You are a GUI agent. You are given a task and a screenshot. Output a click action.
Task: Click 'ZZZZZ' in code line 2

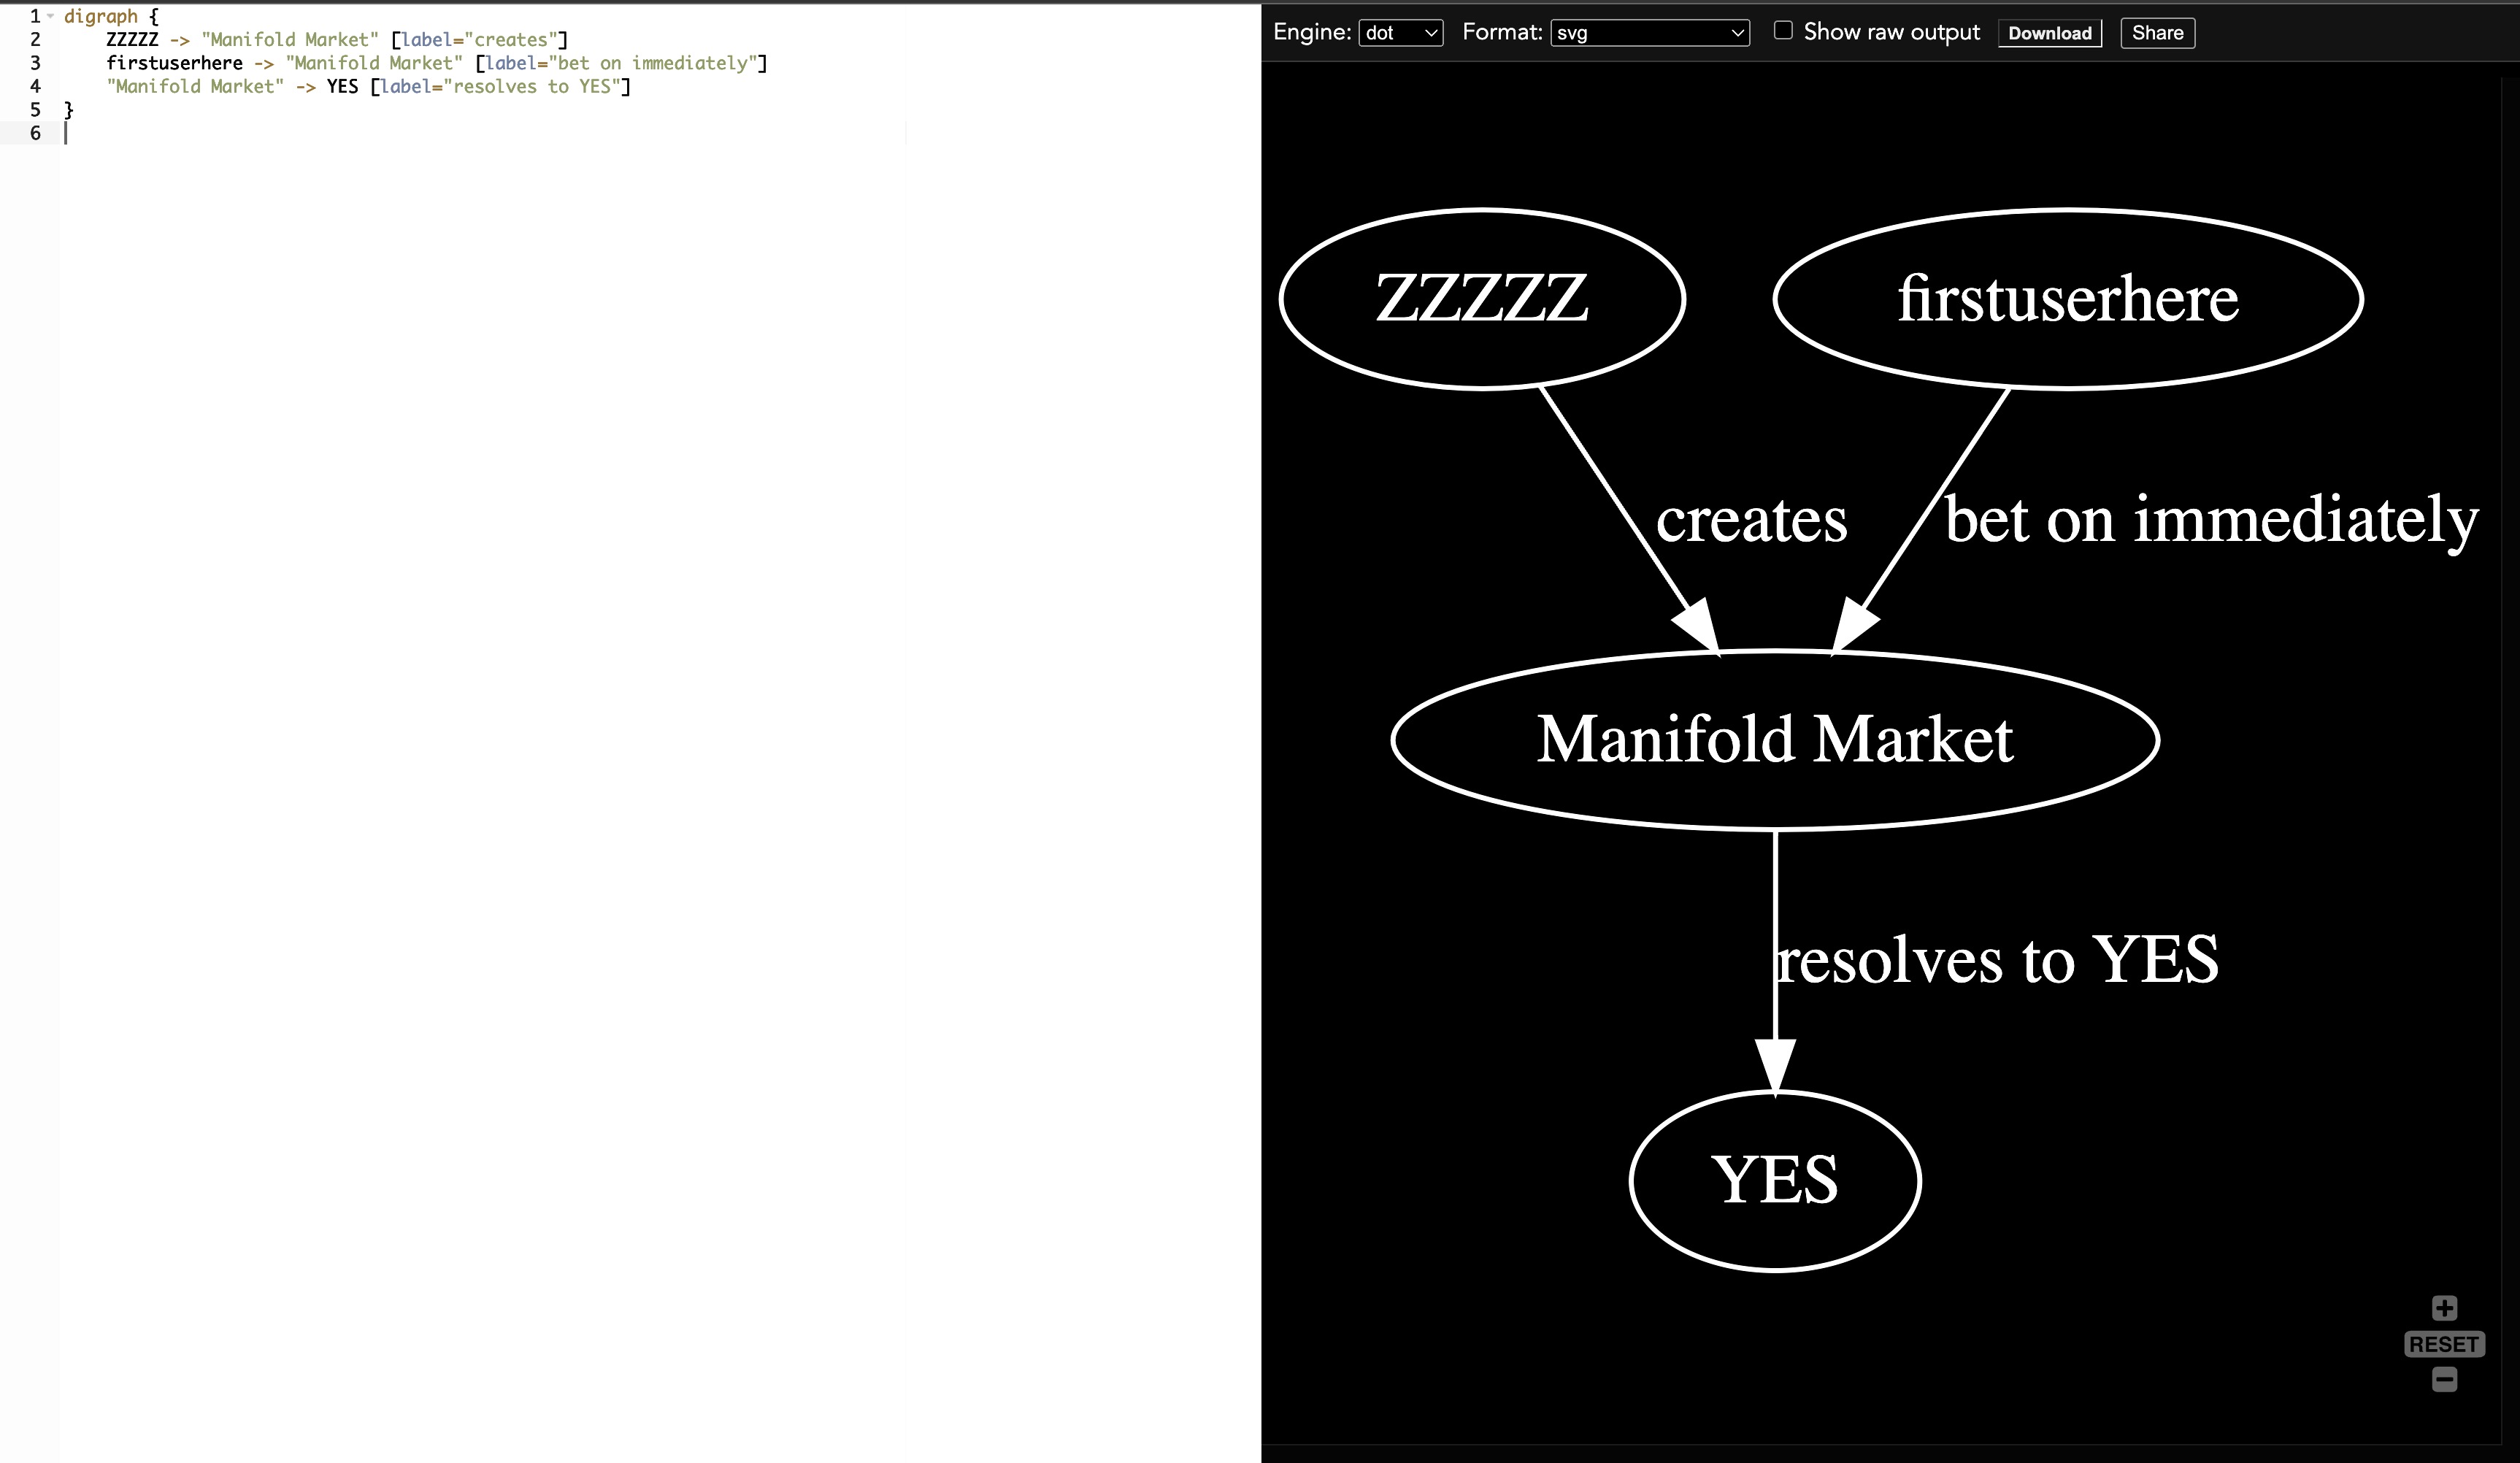pos(132,39)
